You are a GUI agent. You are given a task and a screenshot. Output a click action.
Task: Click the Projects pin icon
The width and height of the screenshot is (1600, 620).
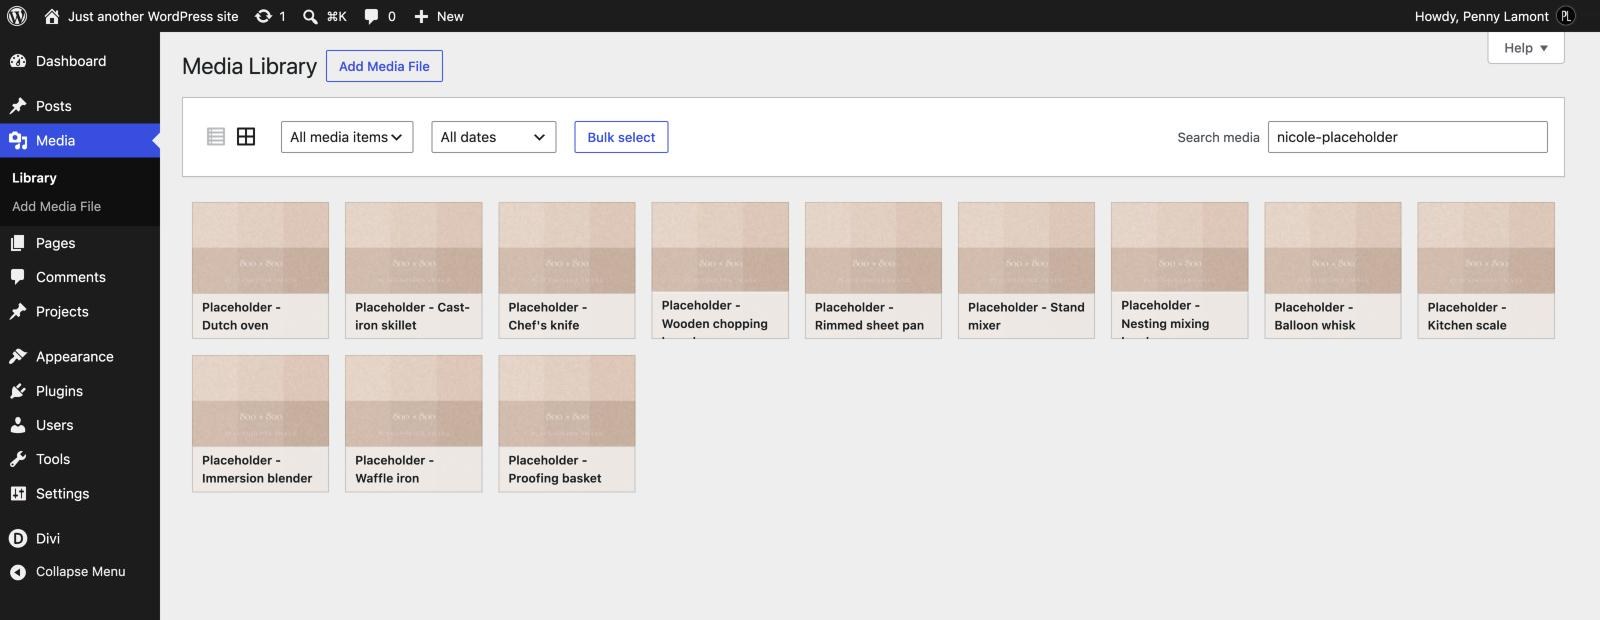(x=18, y=311)
